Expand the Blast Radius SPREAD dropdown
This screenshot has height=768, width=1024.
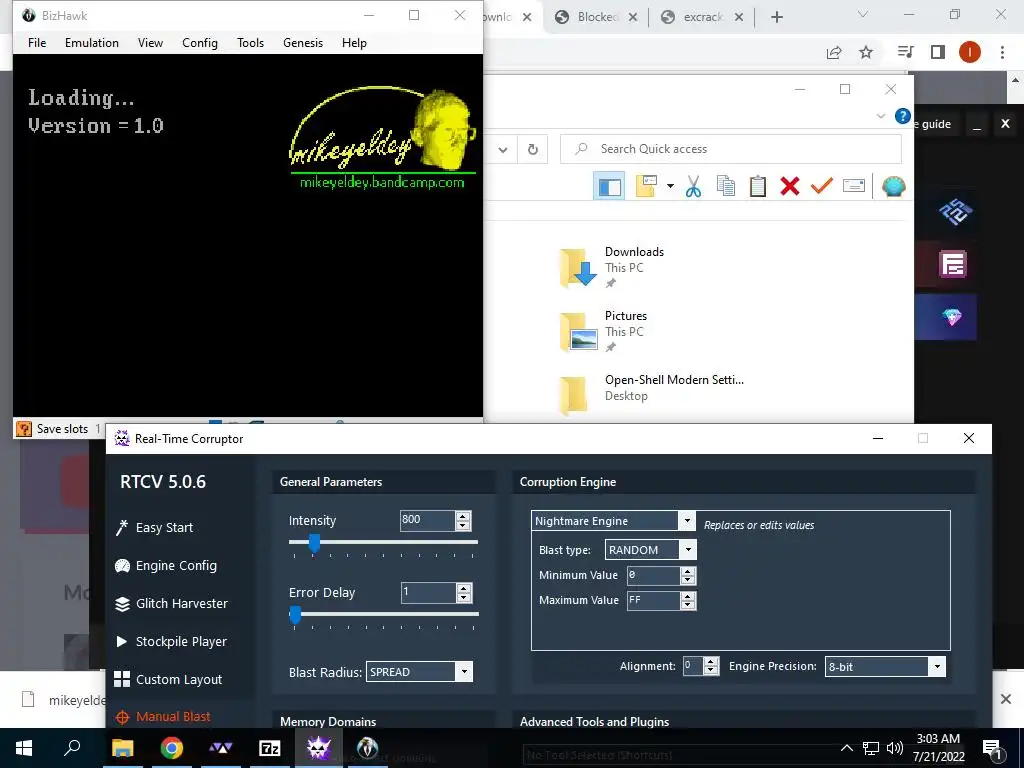click(x=464, y=672)
